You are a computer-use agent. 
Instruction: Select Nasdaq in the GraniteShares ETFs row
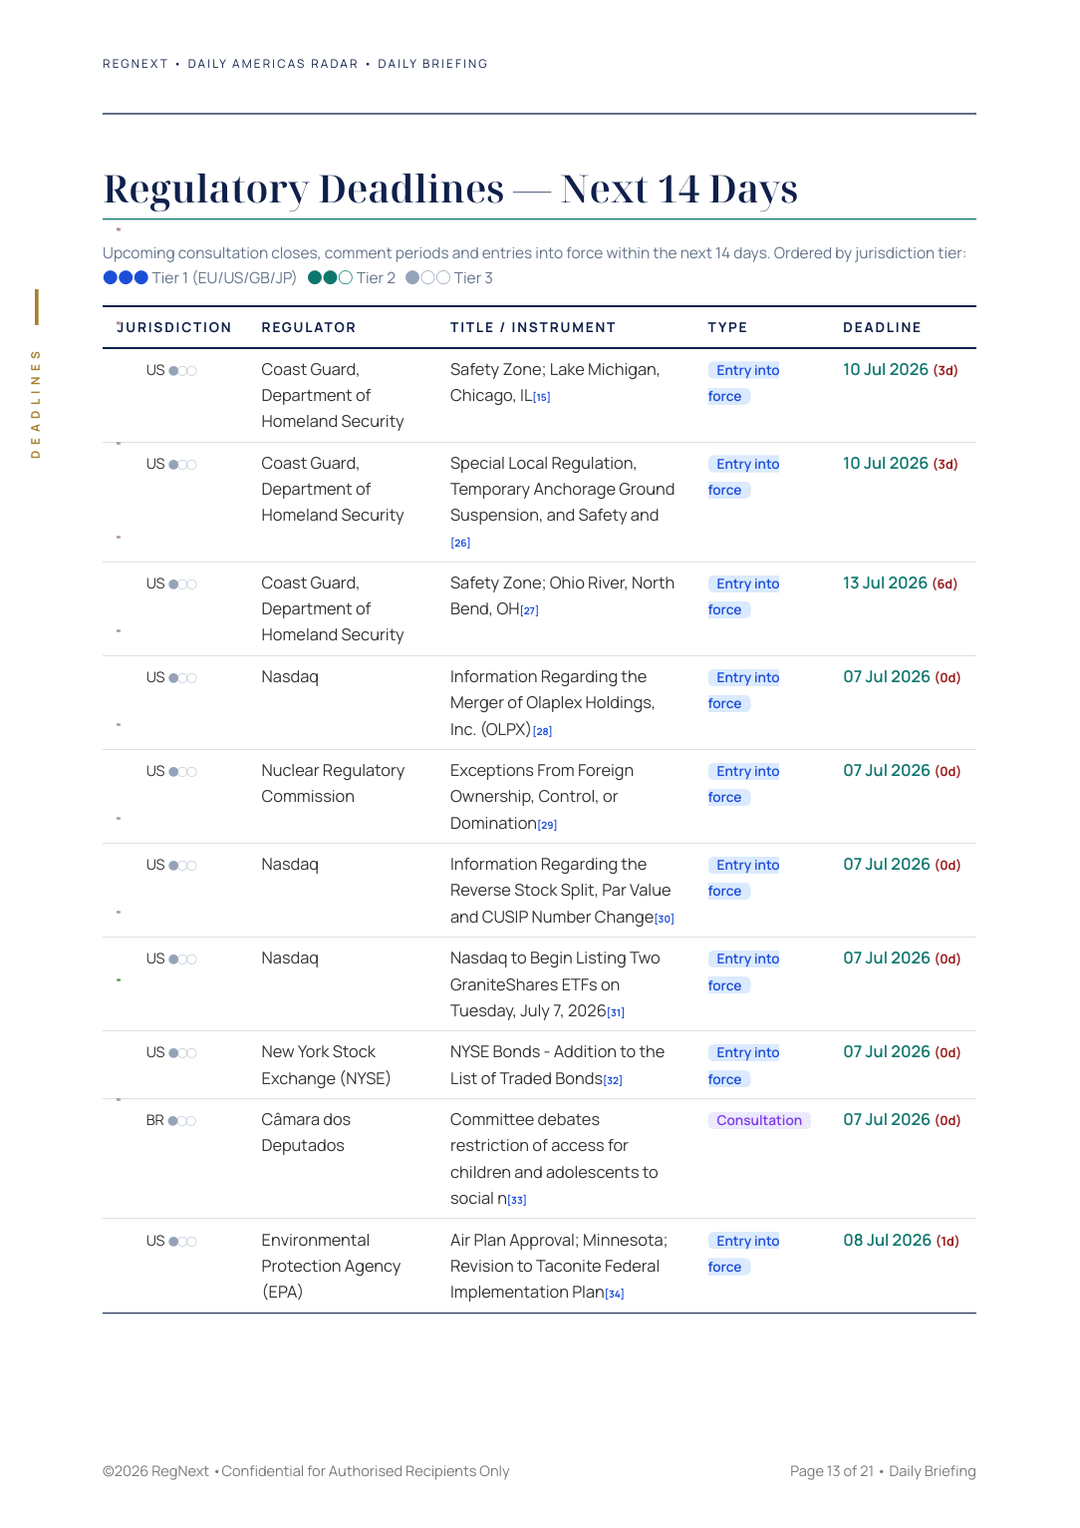(290, 958)
